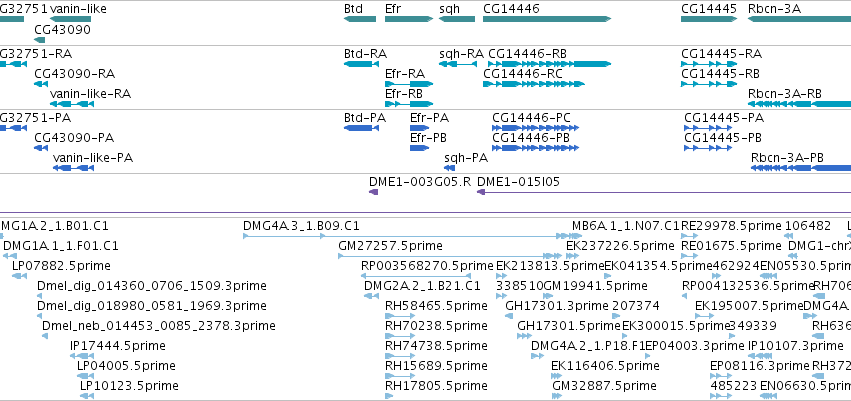The image size is (851, 401).
Task: Select protein label vanin-like-PA
Action: pyautogui.click(x=93, y=157)
